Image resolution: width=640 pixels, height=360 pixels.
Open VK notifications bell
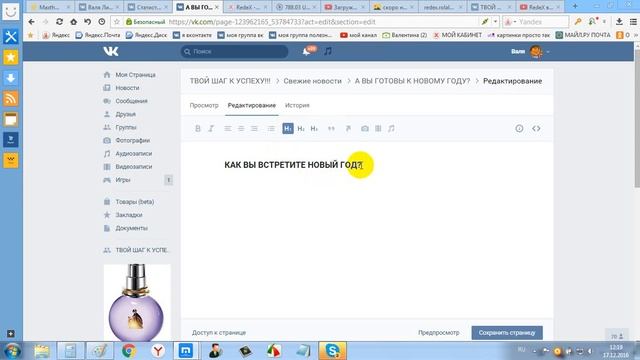307,51
